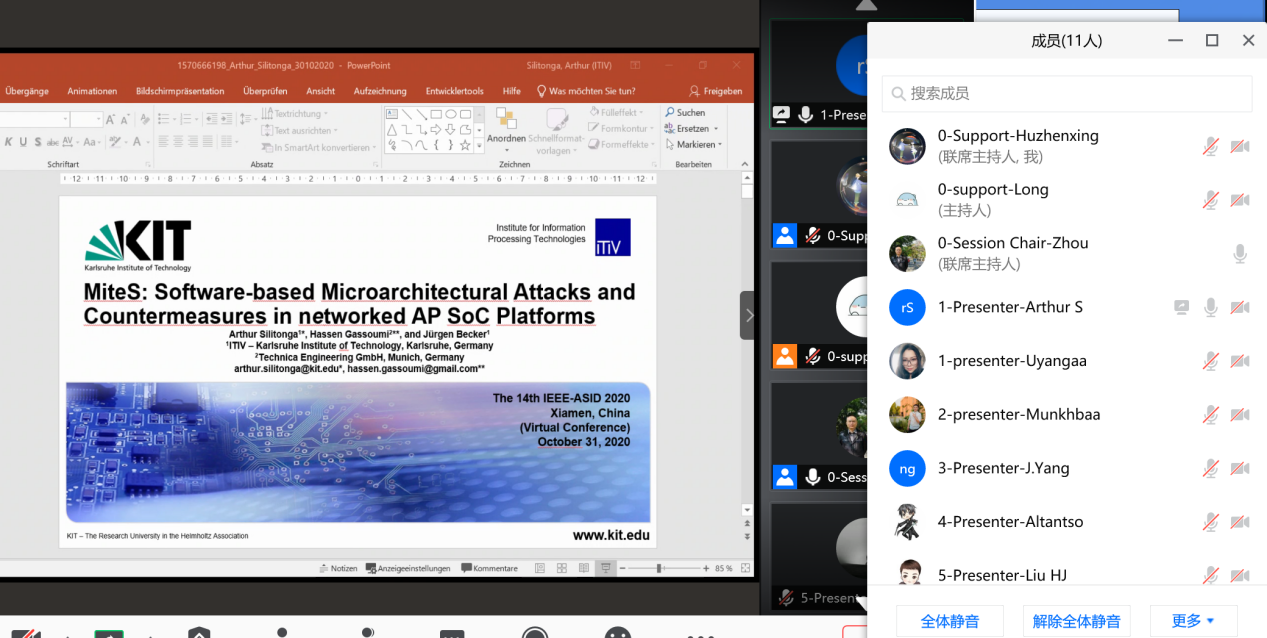Toggle camera for 3-Presenter-J.Yang
Image resolution: width=1267 pixels, height=638 pixels.
(1240, 468)
